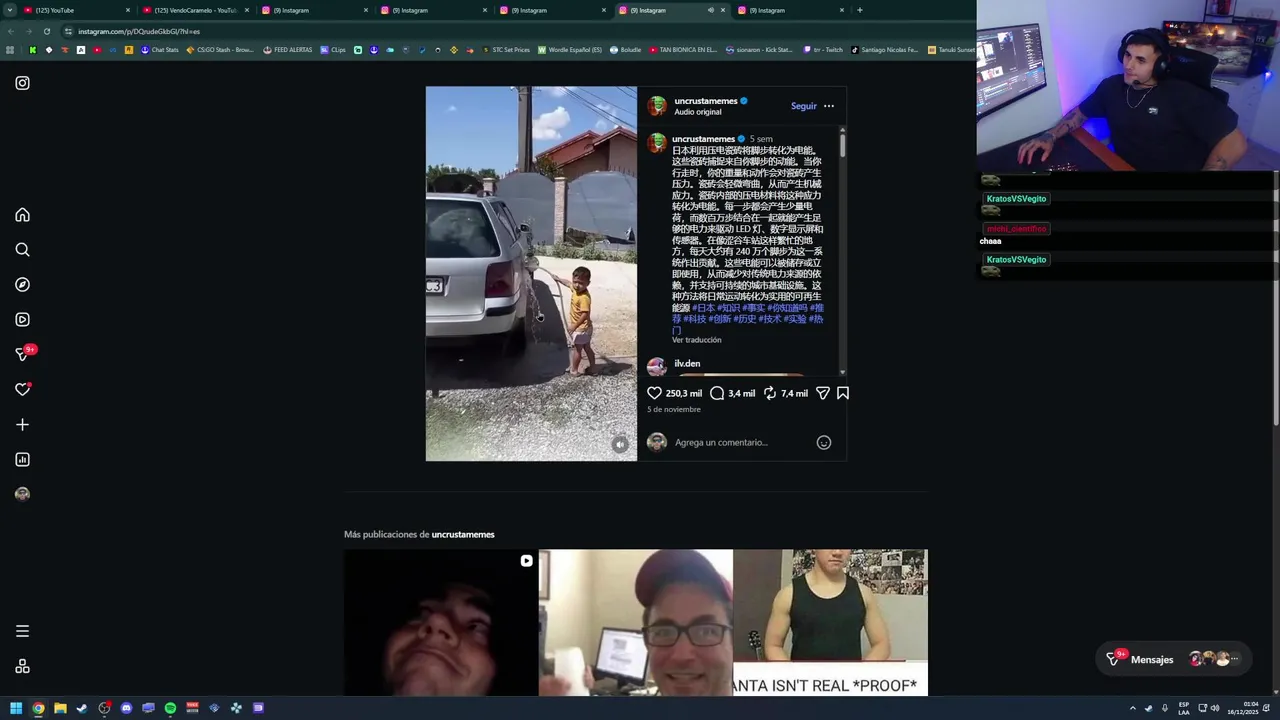Screen dimensions: 1280x720
Task: Open the uncrustamemes profile from the post header
Action: [x=706, y=101]
